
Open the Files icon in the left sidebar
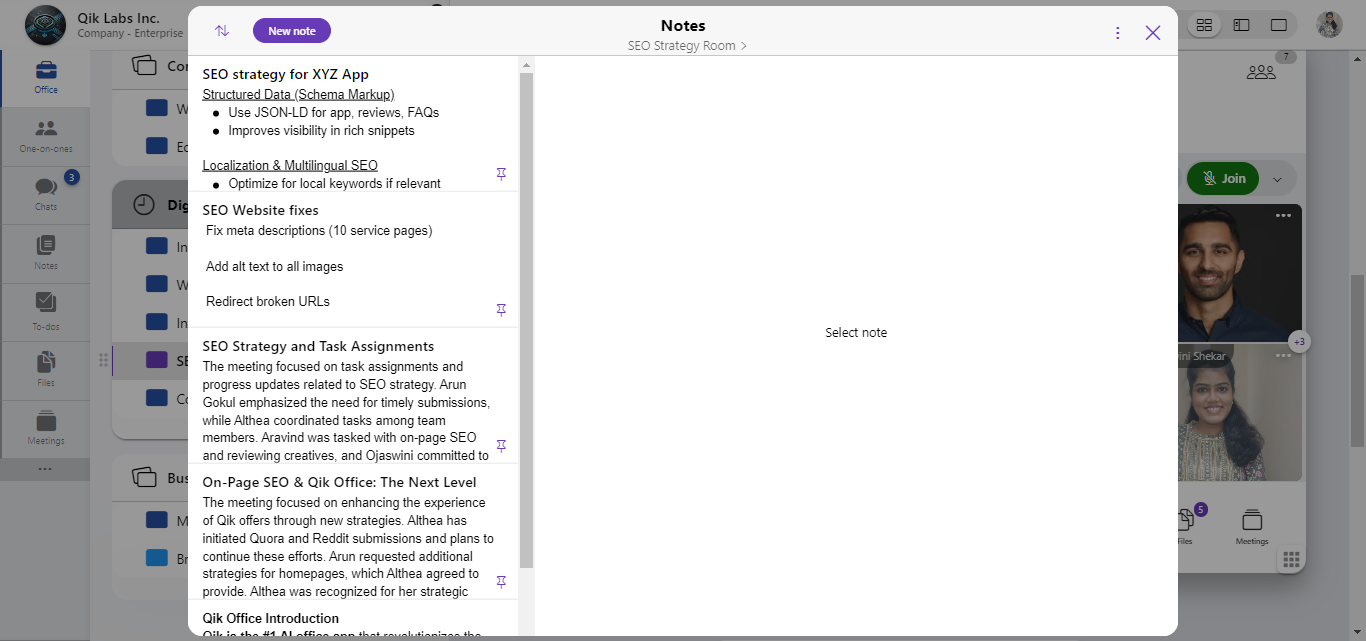46,368
